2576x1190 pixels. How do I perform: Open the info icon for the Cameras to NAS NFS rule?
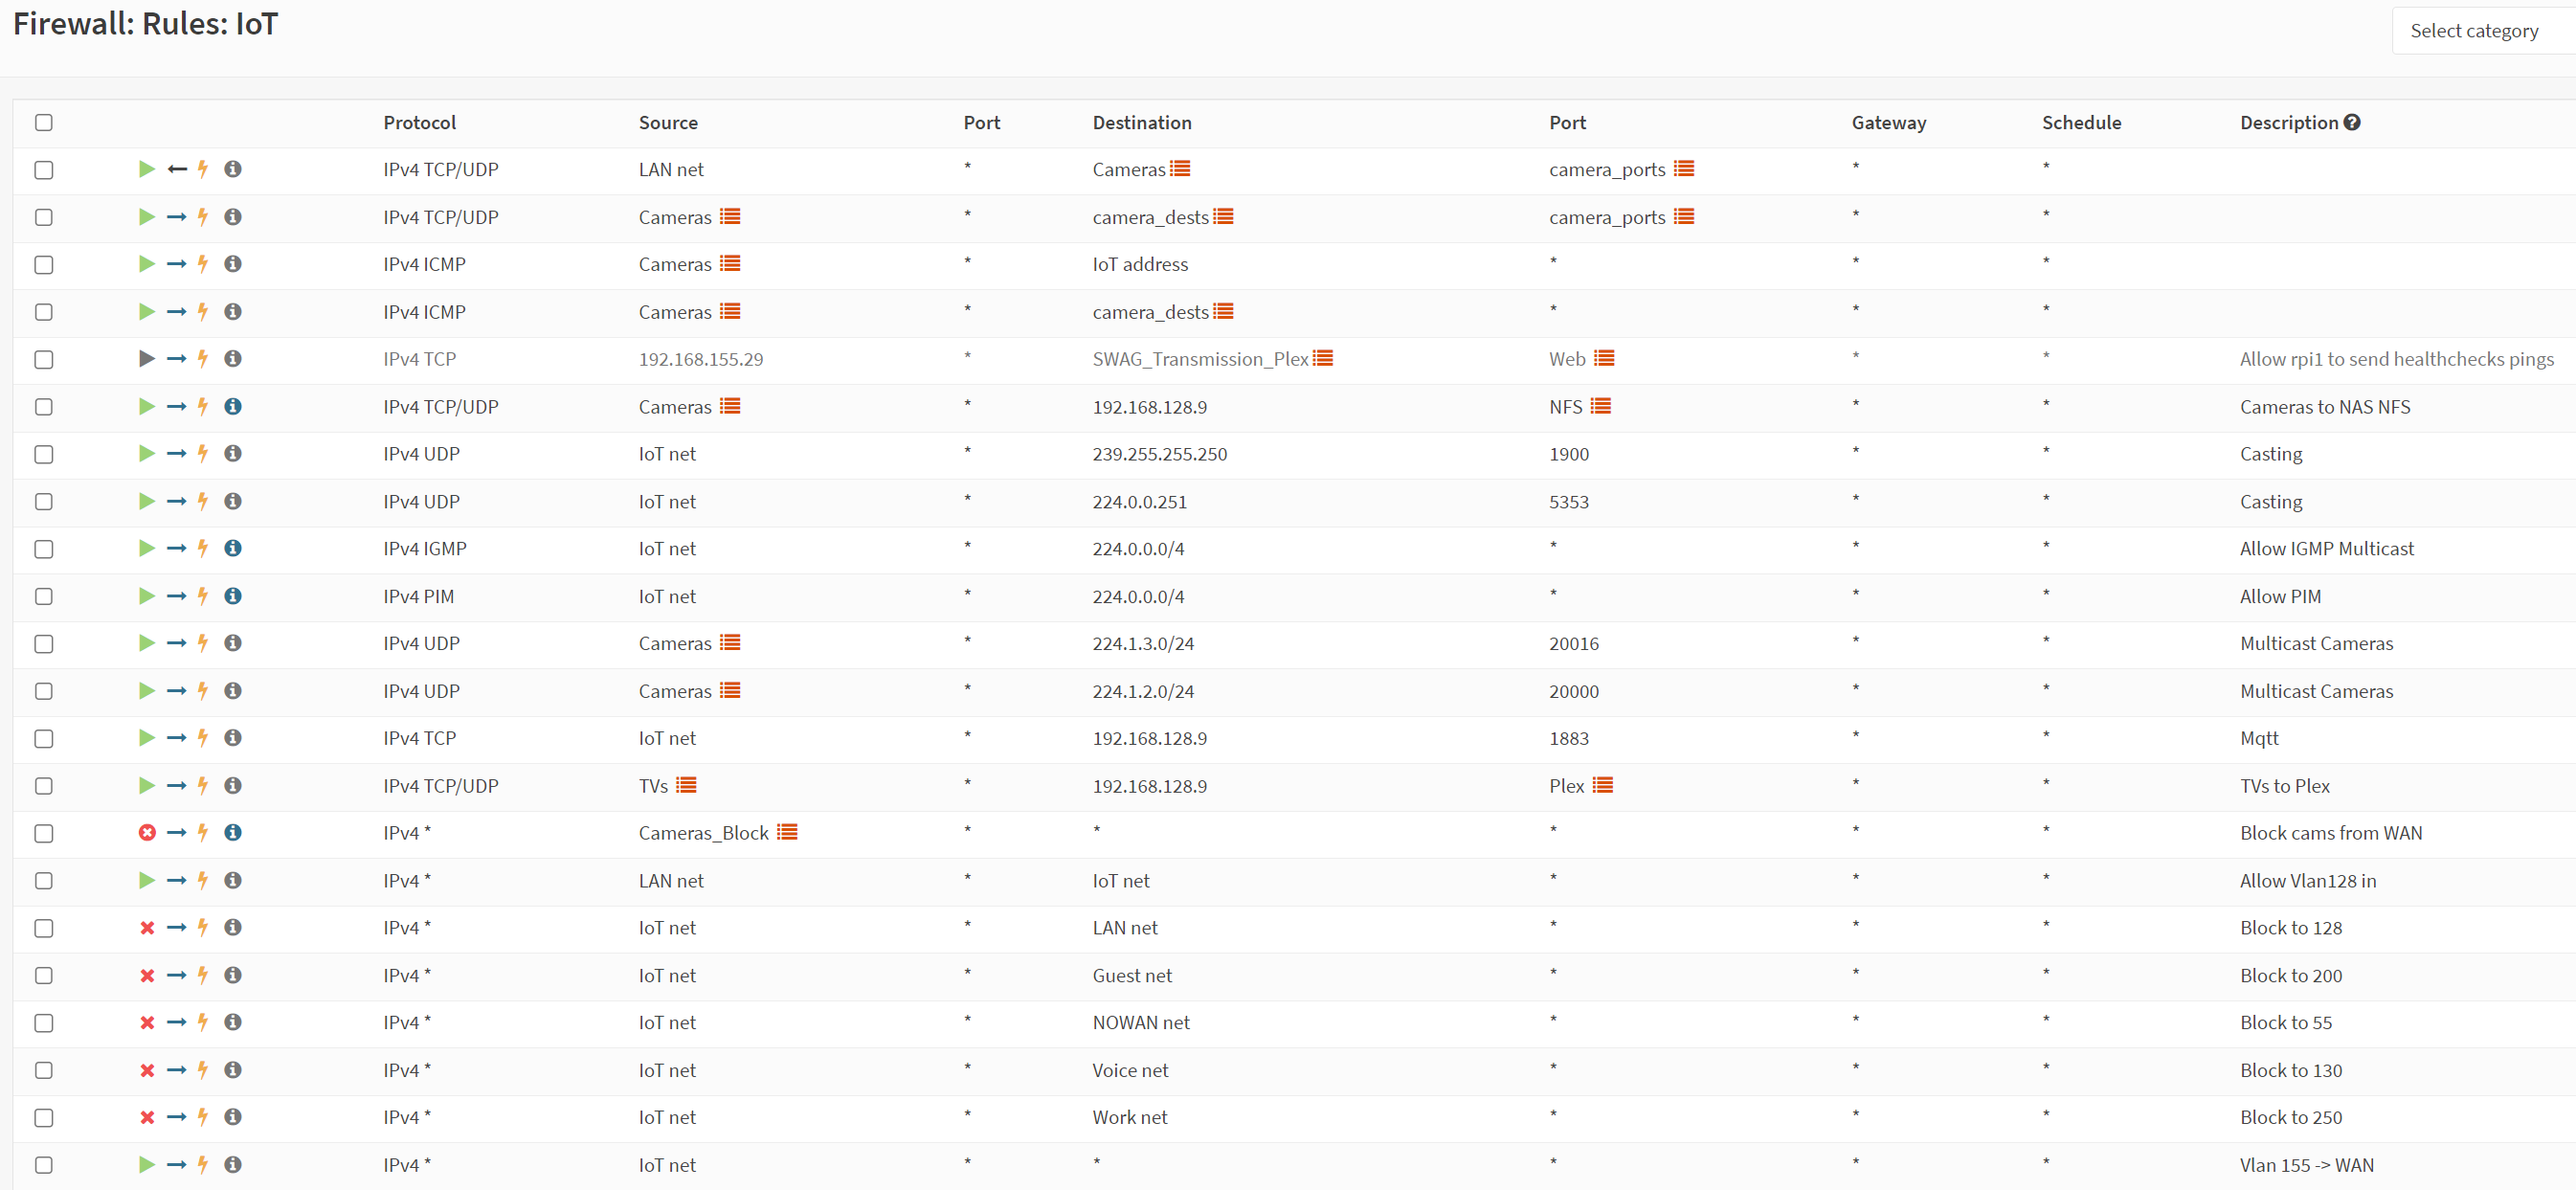click(x=233, y=406)
